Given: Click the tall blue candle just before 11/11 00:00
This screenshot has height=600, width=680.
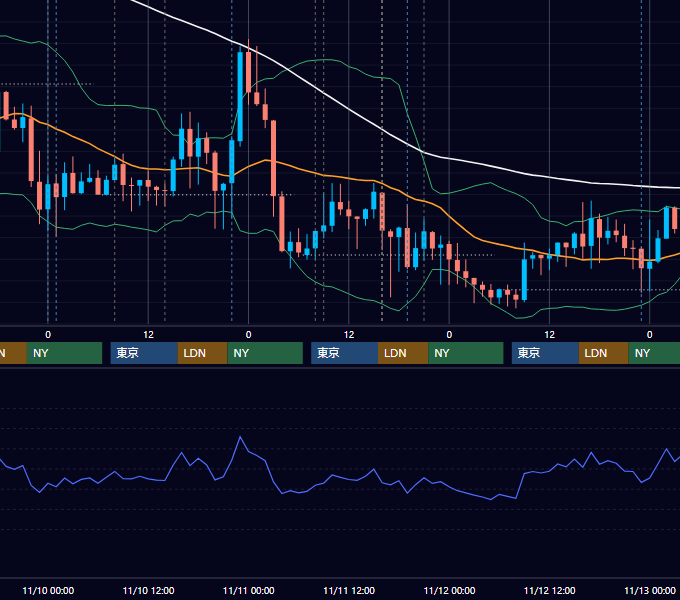Looking at the screenshot, I should point(240,96).
